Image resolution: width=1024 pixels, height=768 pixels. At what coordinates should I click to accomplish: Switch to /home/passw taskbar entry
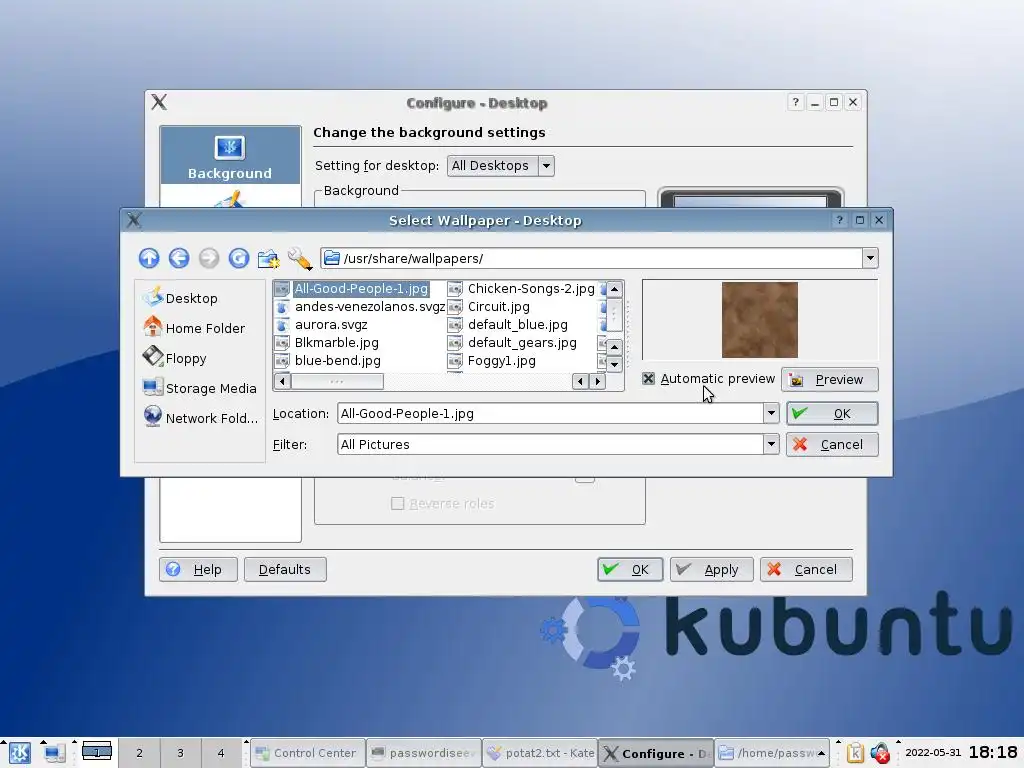pos(772,753)
